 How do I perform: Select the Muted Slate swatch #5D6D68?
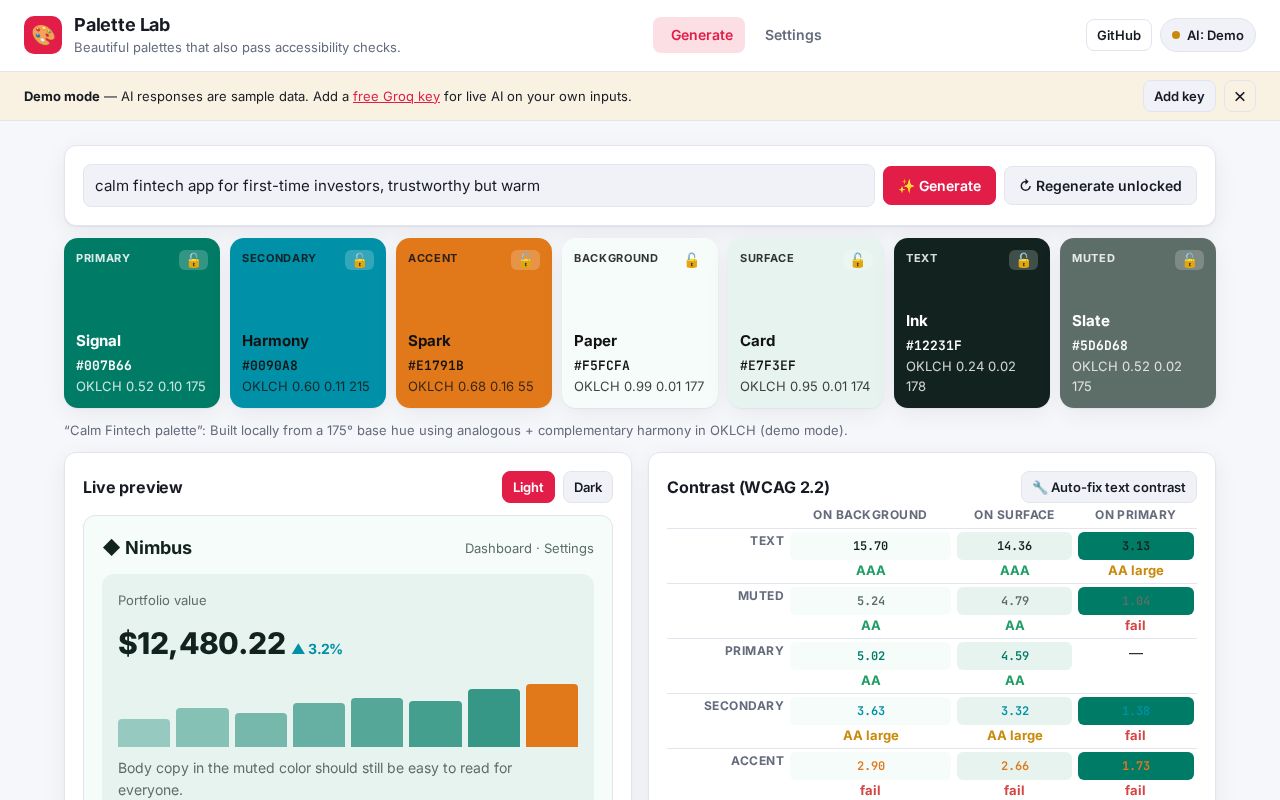(1138, 323)
